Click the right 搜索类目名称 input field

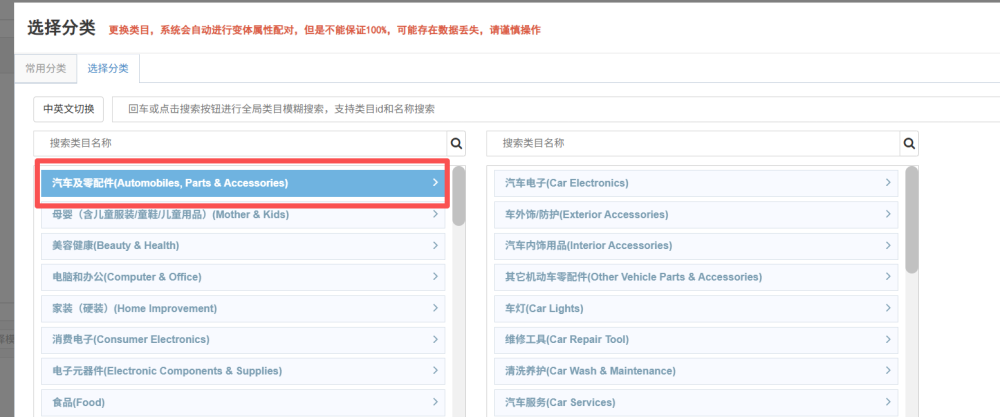pyautogui.click(x=693, y=143)
